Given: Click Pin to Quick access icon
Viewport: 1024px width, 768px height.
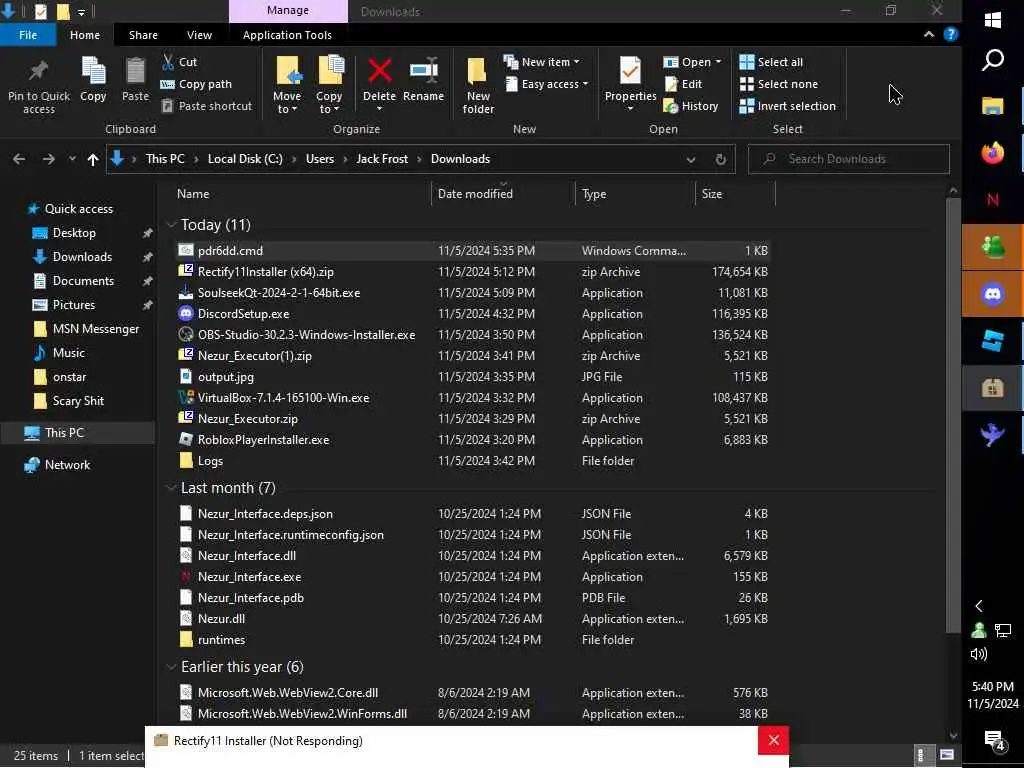Looking at the screenshot, I should pos(39,72).
